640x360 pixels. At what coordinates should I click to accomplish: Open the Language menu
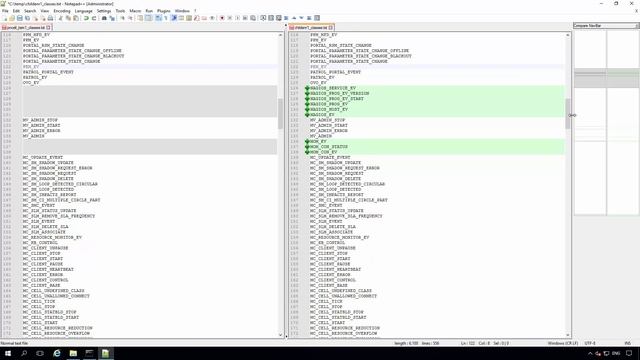83,11
